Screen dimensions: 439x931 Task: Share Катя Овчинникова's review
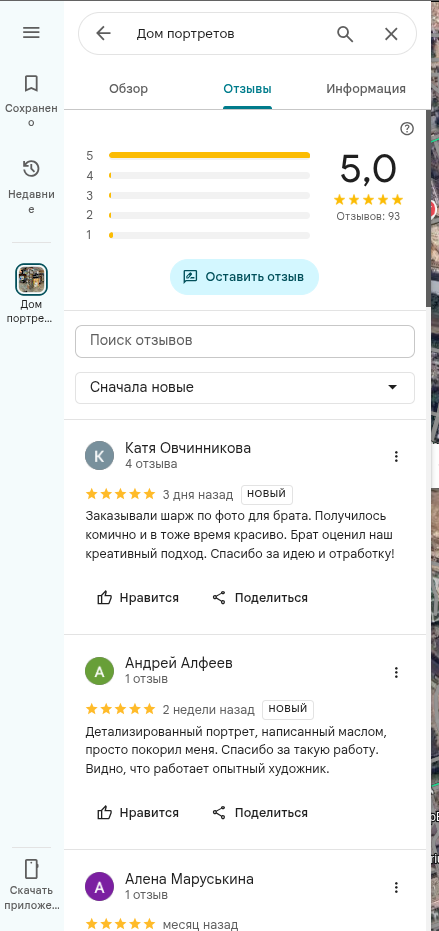tap(260, 598)
